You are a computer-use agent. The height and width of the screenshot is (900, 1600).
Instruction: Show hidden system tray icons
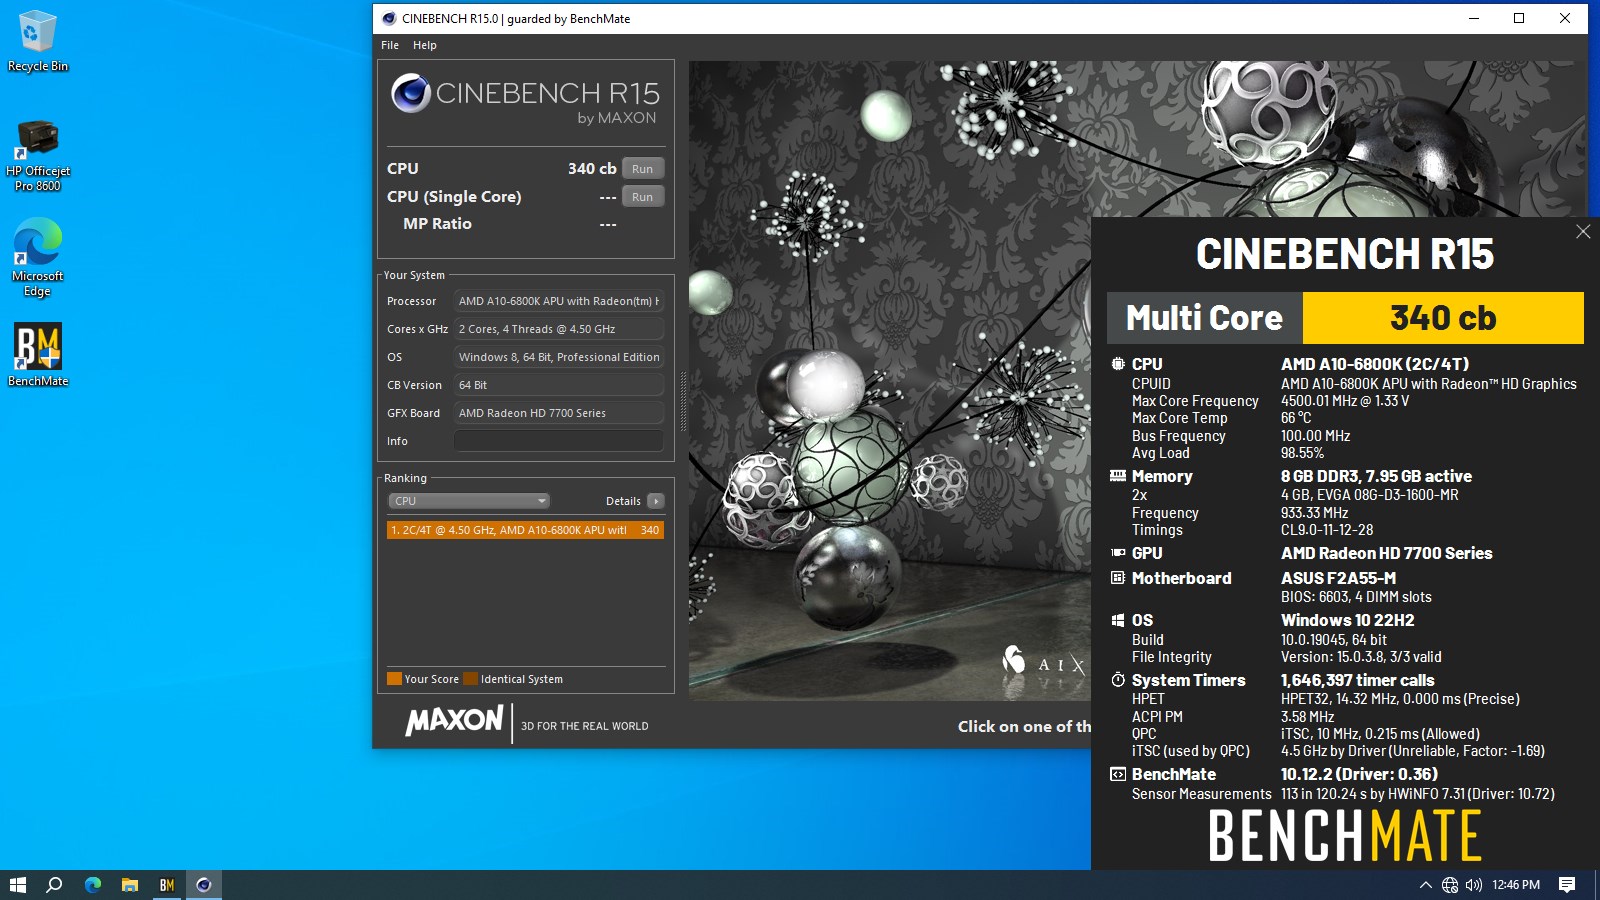[x=1425, y=885]
